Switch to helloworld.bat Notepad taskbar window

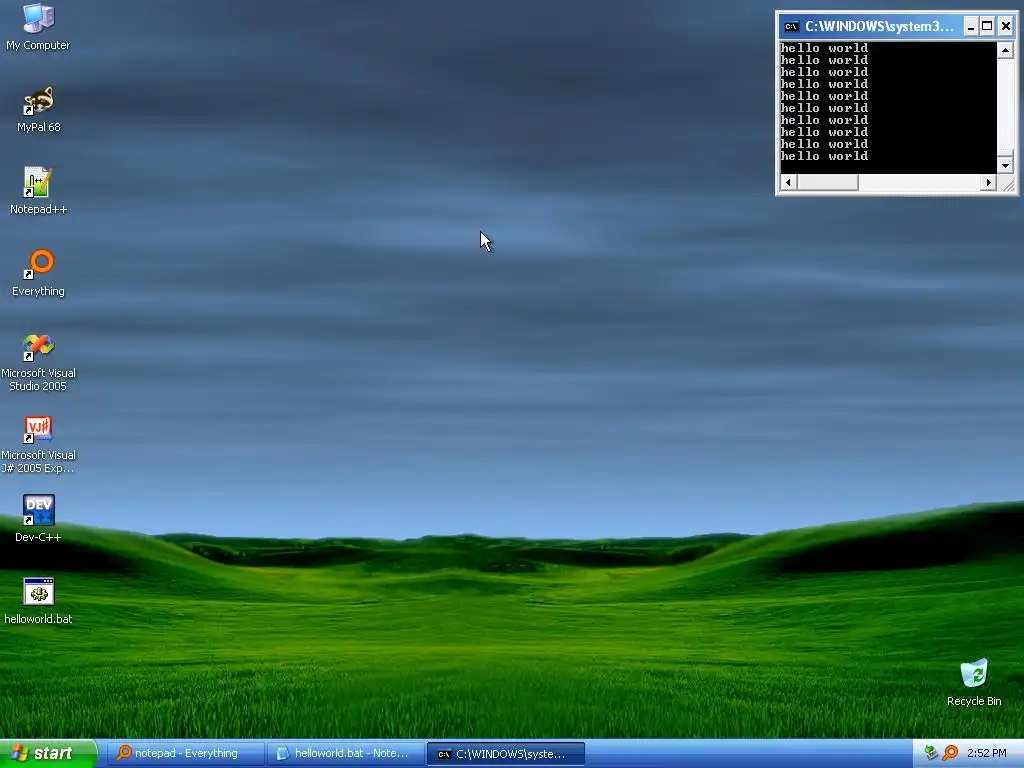pos(346,754)
